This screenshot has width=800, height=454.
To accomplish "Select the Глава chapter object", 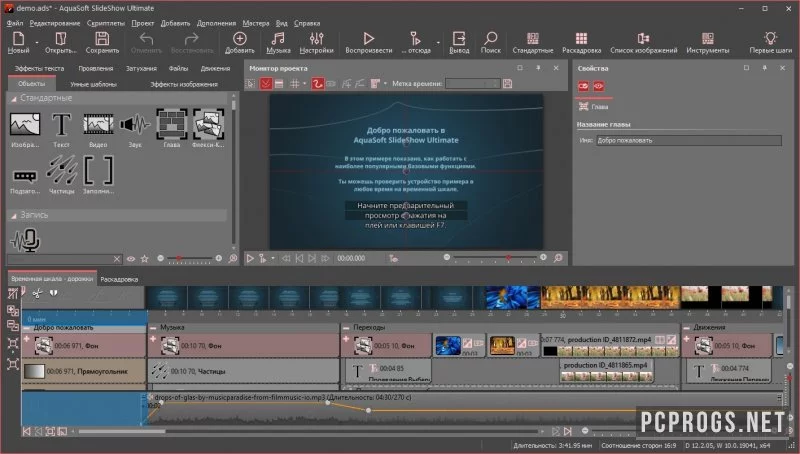I will pos(171,124).
